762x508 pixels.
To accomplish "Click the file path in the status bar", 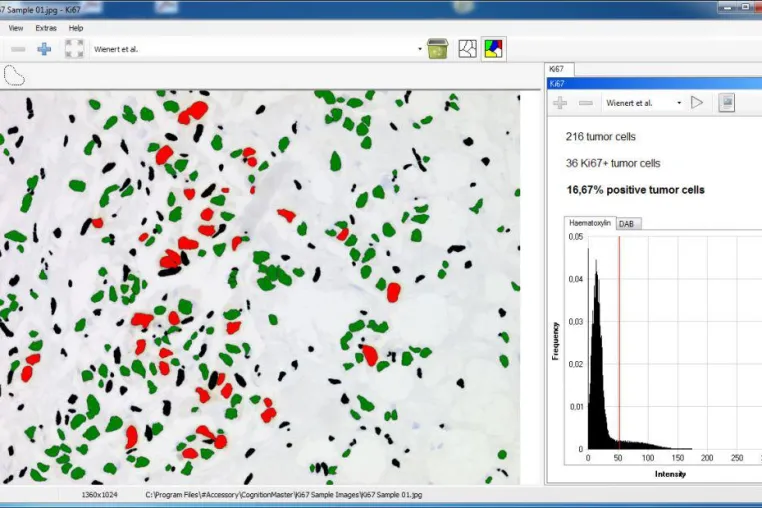I will point(284,495).
